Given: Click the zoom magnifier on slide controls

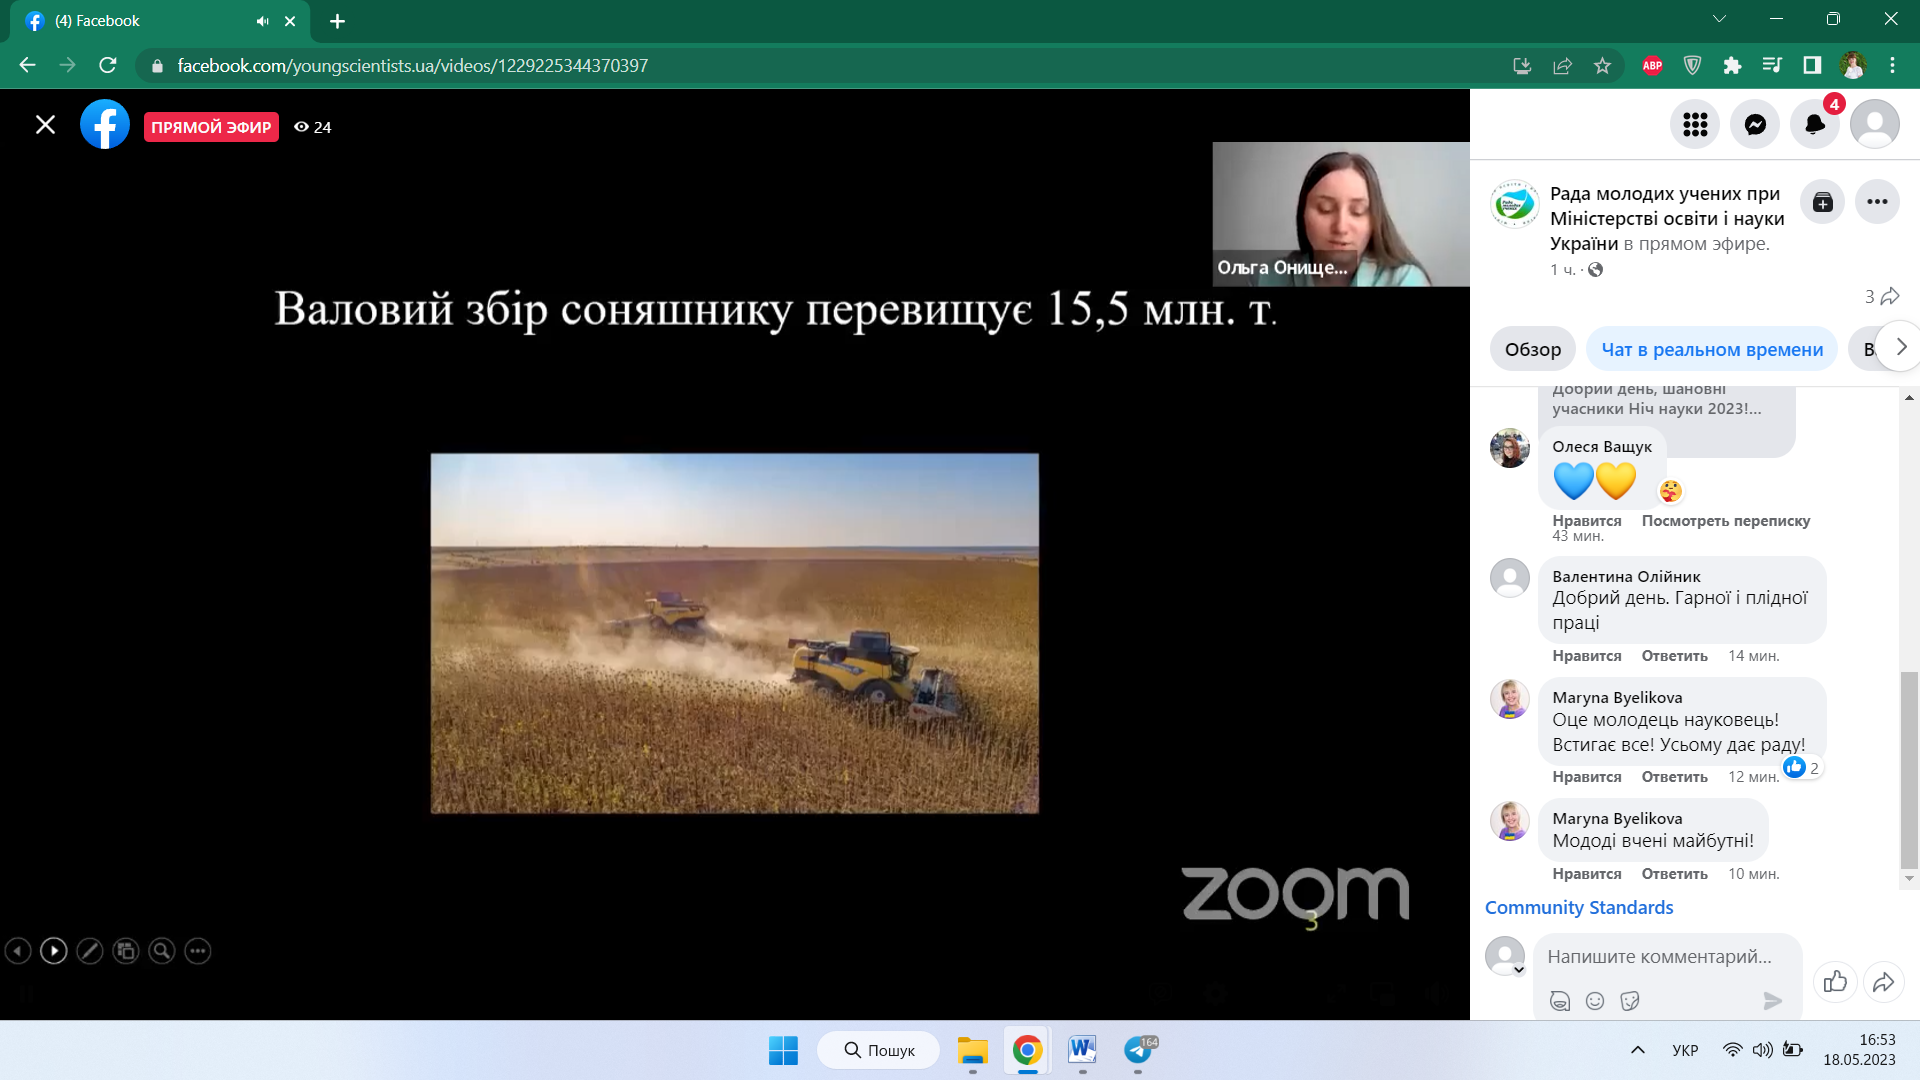Looking at the screenshot, I should [x=162, y=951].
